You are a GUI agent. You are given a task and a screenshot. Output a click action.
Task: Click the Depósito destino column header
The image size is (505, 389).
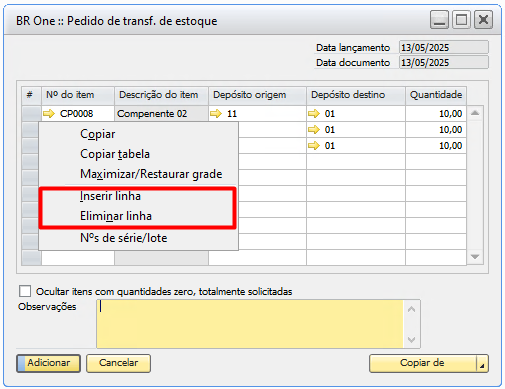coord(356,95)
